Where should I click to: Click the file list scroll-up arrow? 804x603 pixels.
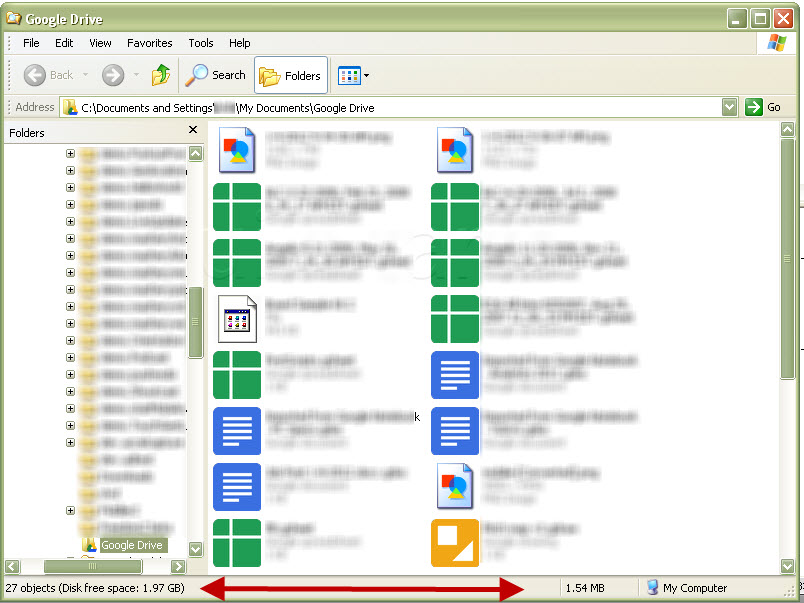pyautogui.click(x=787, y=129)
